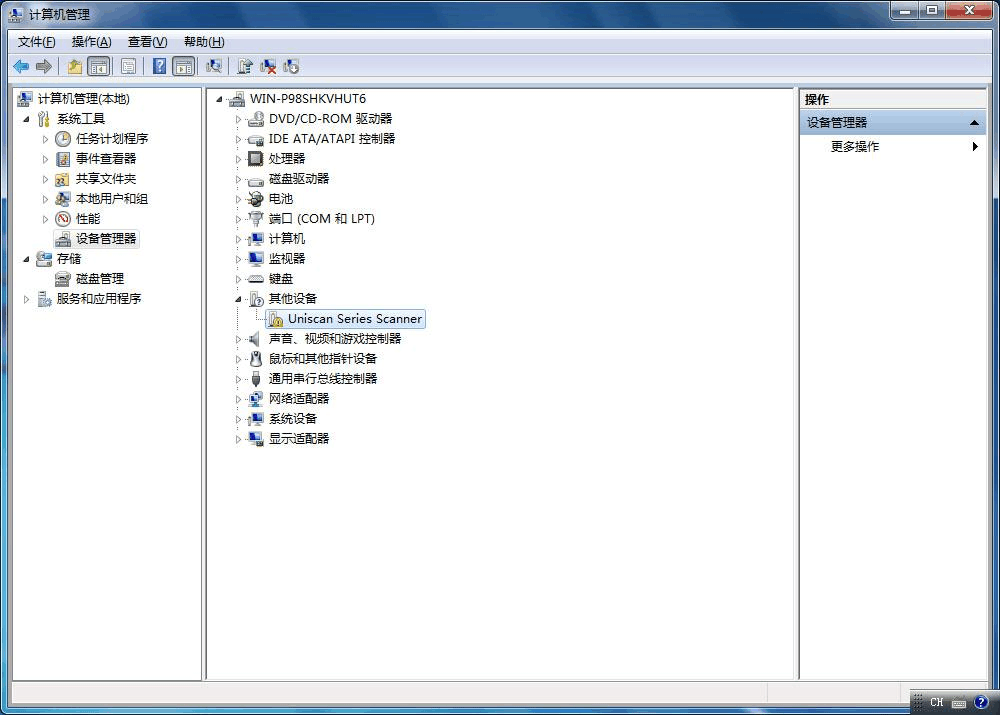Click the 鼠标和其他指针设备 mouse icon

pyautogui.click(x=256, y=359)
